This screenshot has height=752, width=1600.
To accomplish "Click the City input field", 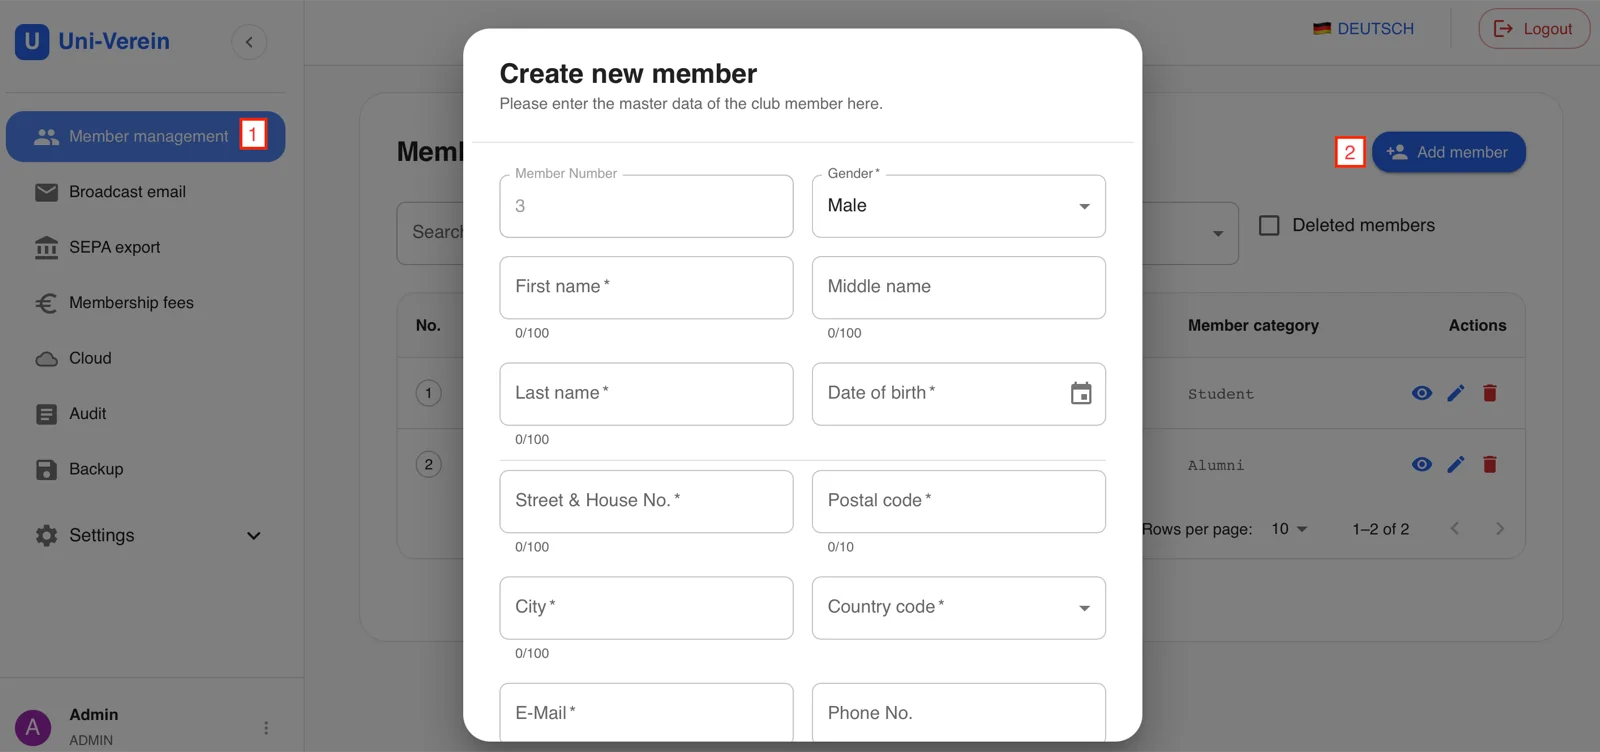I will (646, 608).
